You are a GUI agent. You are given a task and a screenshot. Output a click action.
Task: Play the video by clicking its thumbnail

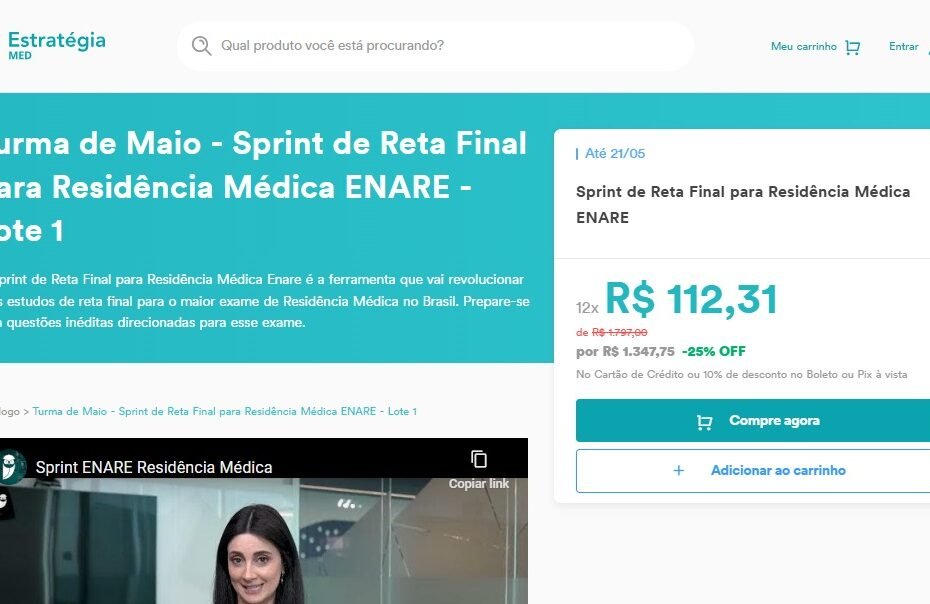[264, 541]
